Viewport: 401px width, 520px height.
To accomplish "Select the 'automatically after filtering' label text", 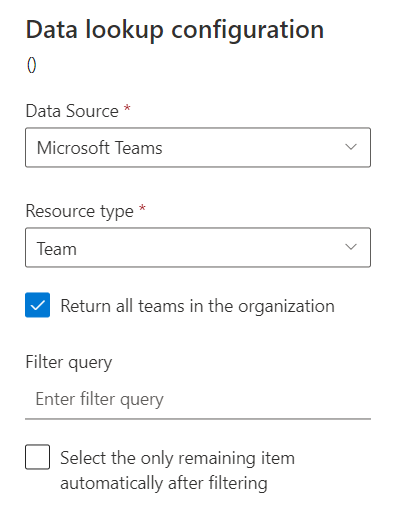I will pos(164,483).
